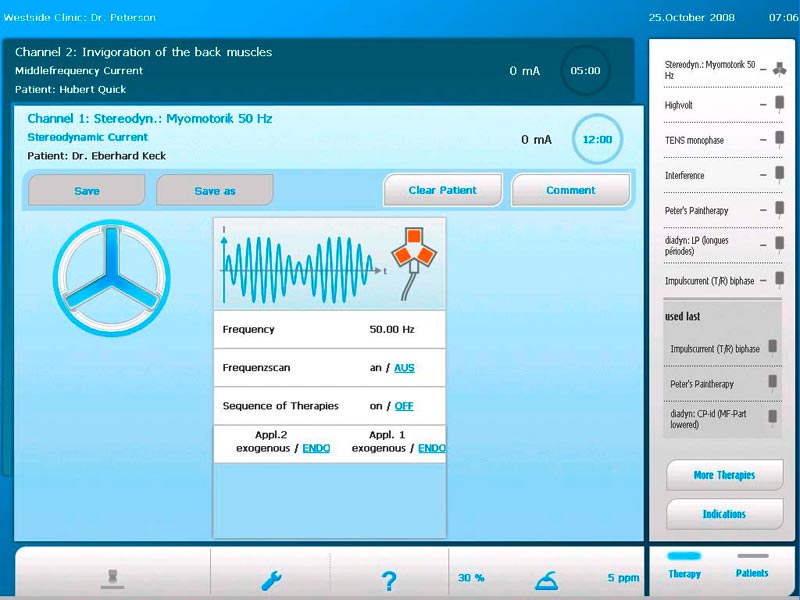Remove Highvolt favorite with its minus sign
Viewport: 800px width, 600px height.
click(x=763, y=105)
